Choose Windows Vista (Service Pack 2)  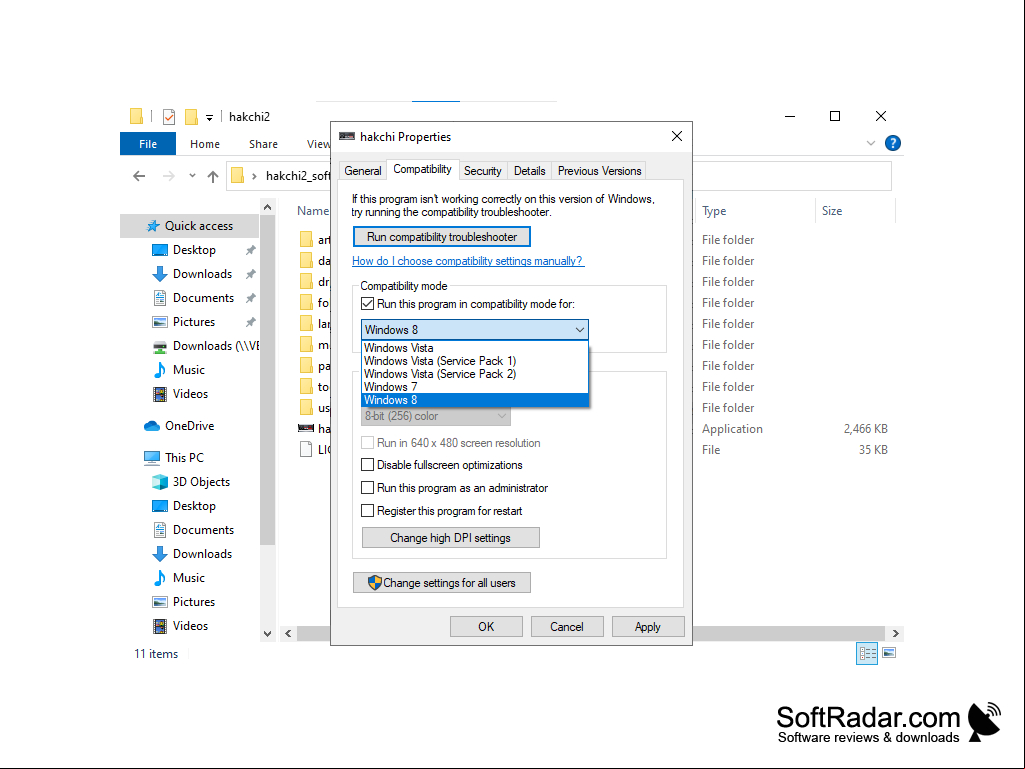pyautogui.click(x=475, y=374)
